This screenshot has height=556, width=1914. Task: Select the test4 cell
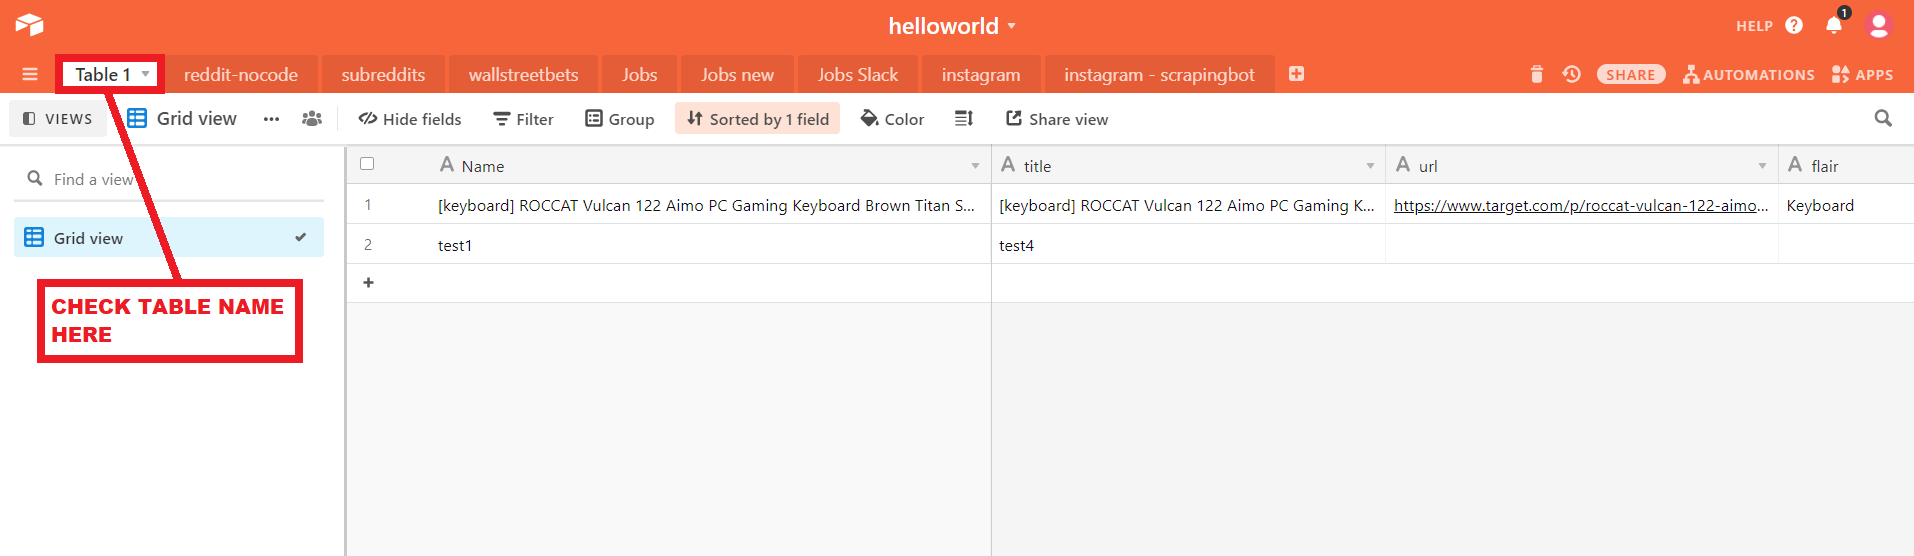1188,245
